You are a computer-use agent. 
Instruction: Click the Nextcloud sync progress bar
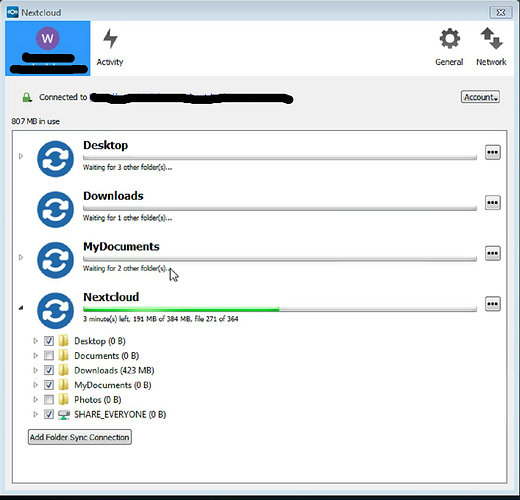pos(280,309)
